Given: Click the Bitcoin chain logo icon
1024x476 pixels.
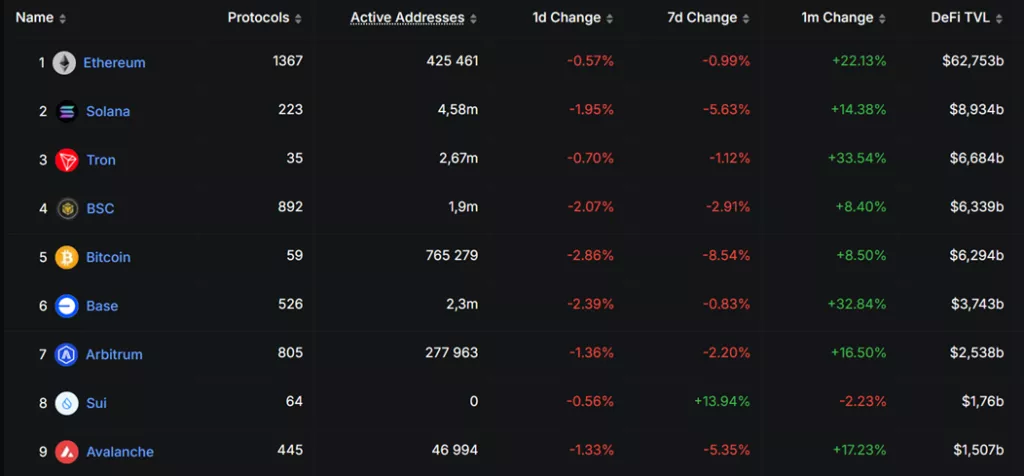Looking at the screenshot, I should [67, 257].
